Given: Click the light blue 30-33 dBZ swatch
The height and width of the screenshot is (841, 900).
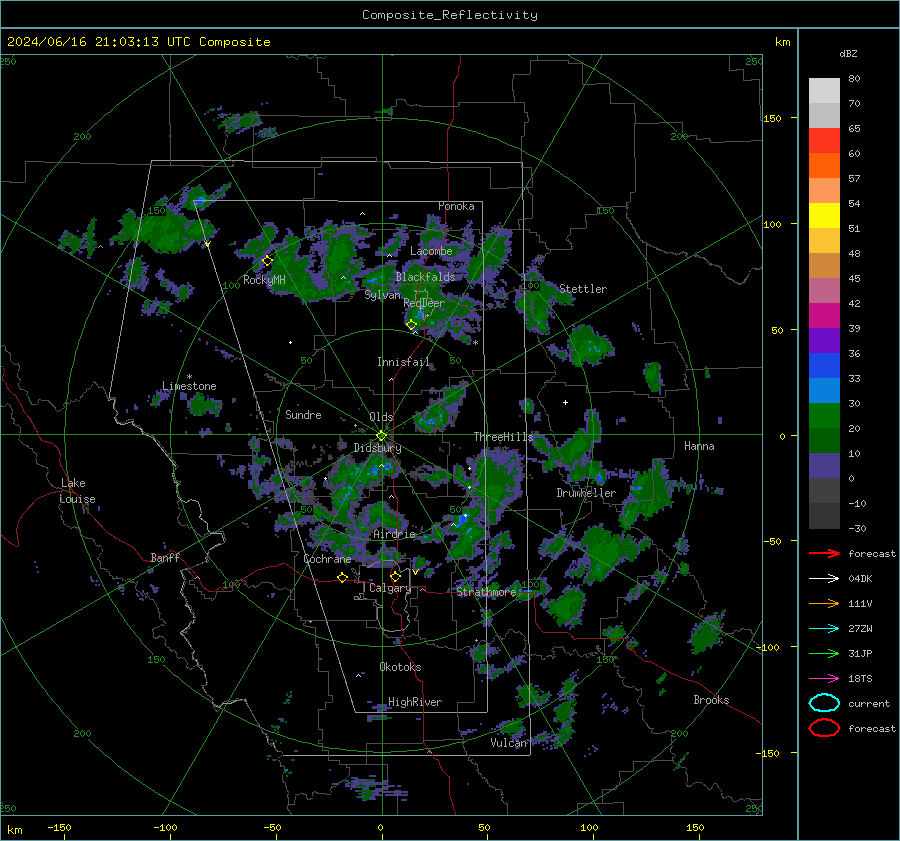Looking at the screenshot, I should pos(824,390).
